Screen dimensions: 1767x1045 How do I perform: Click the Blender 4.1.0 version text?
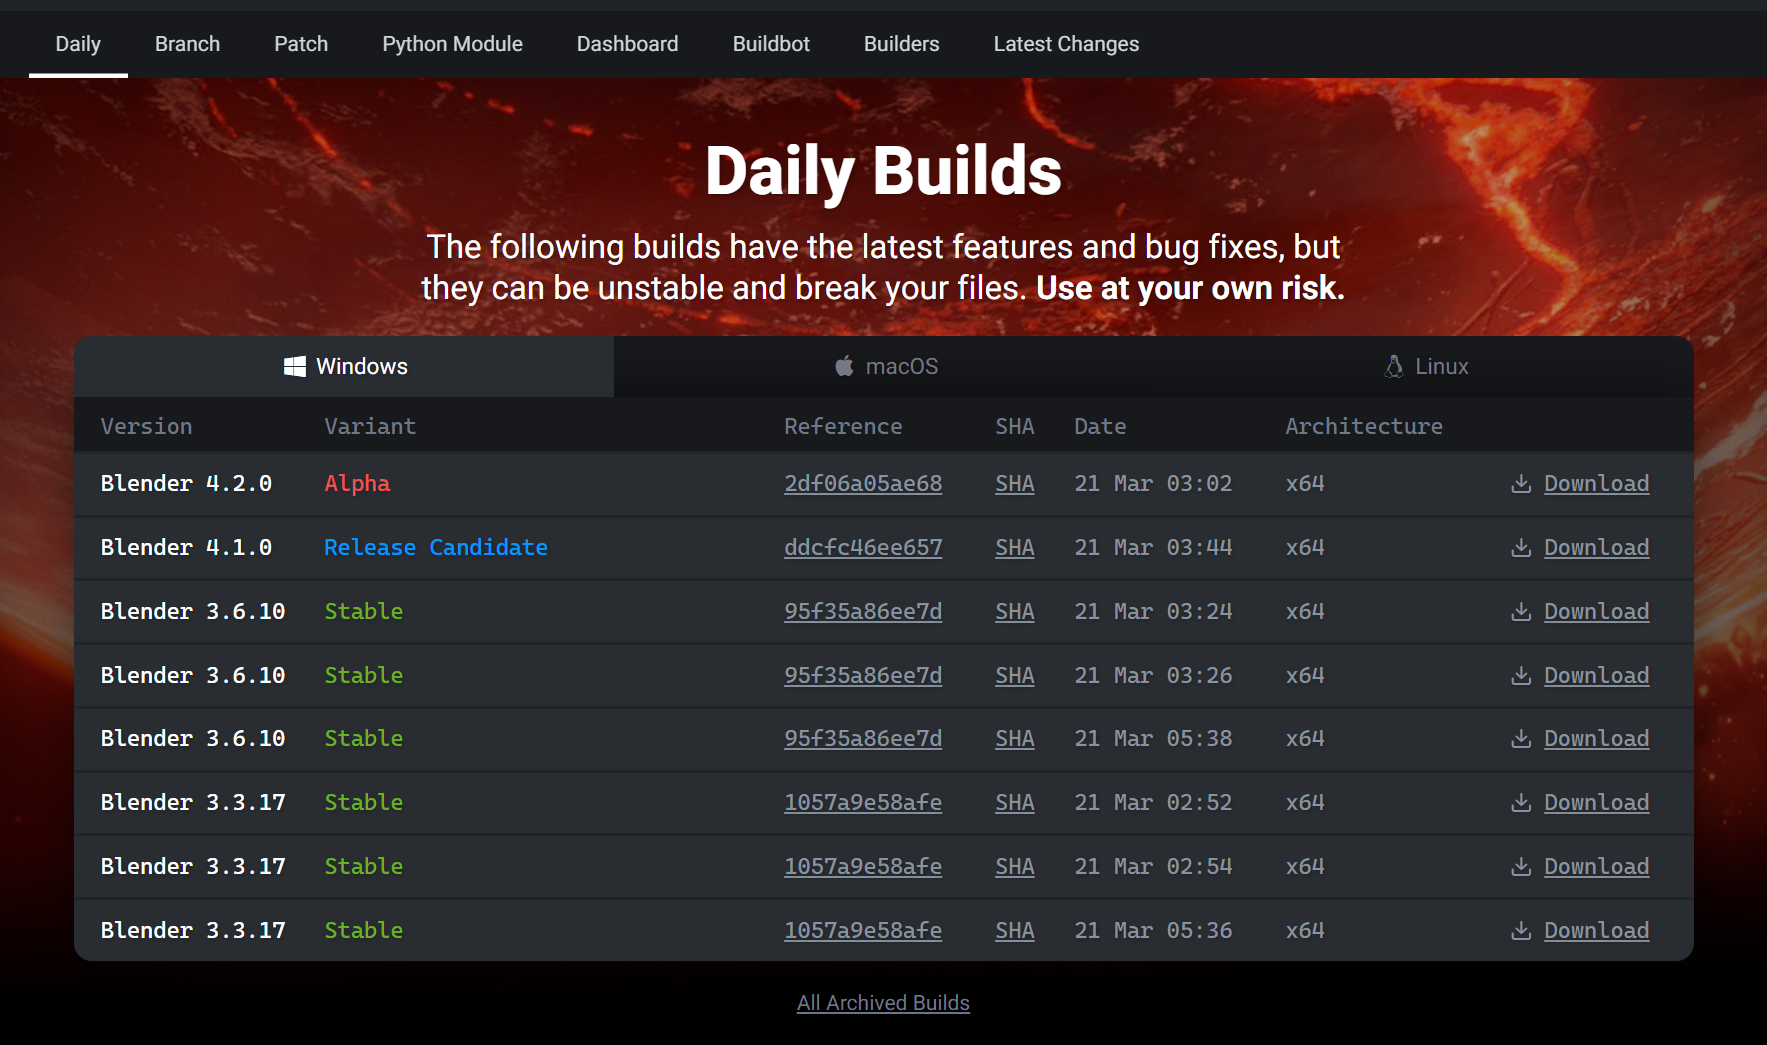click(186, 548)
